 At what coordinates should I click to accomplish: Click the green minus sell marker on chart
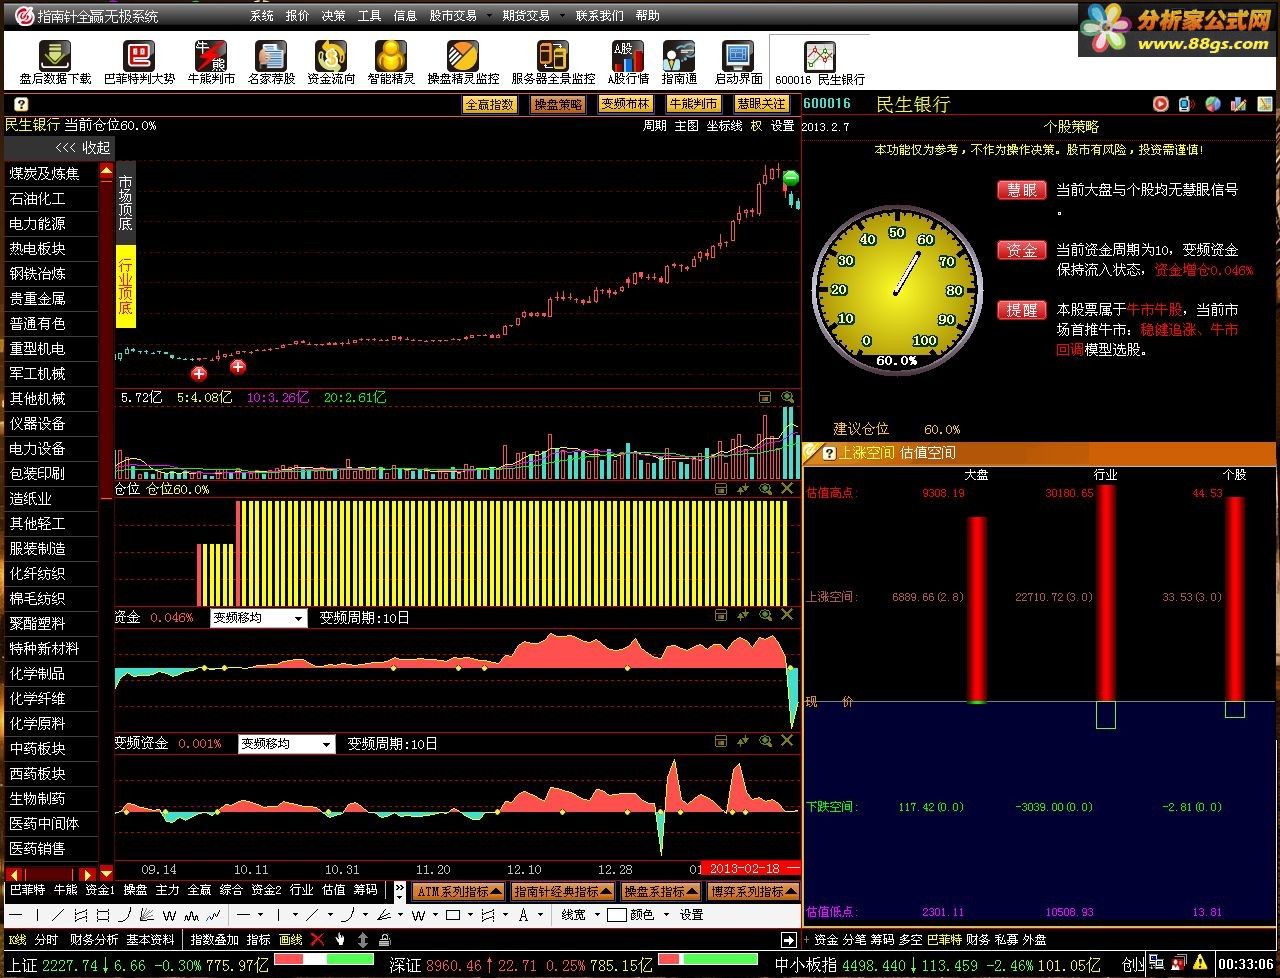[x=791, y=179]
